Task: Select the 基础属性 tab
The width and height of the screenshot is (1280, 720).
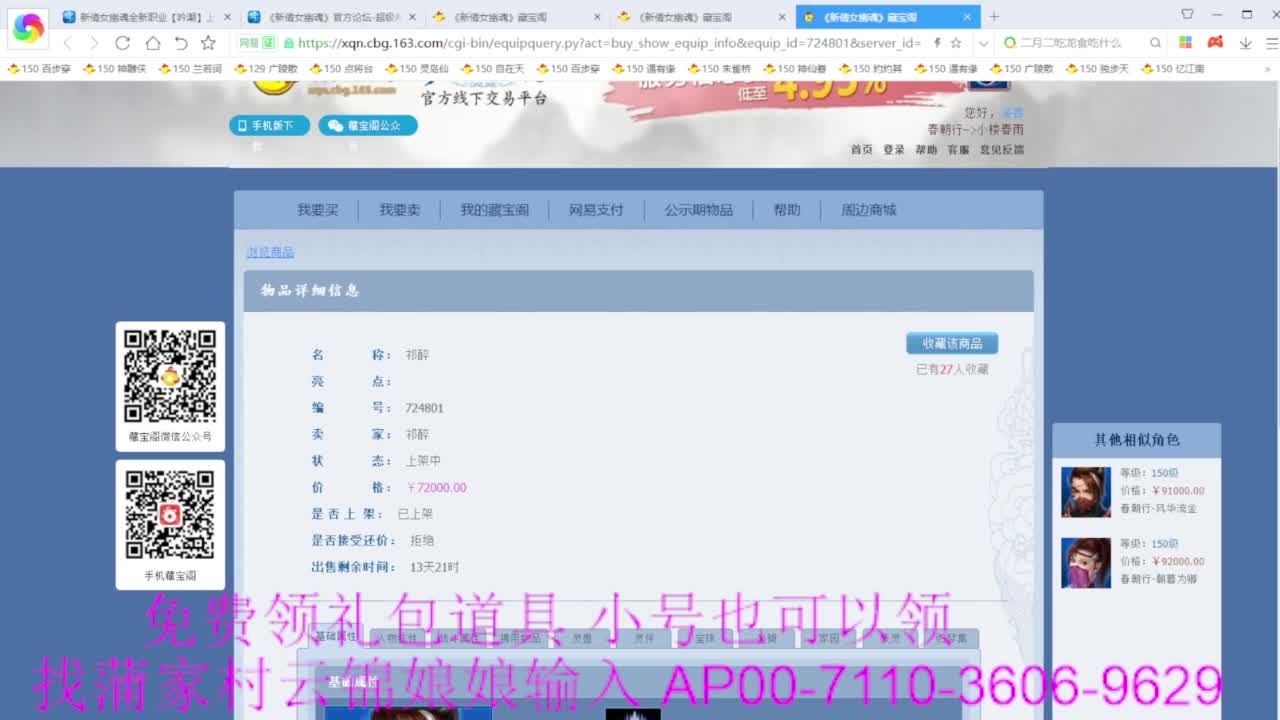Action: [x=336, y=636]
